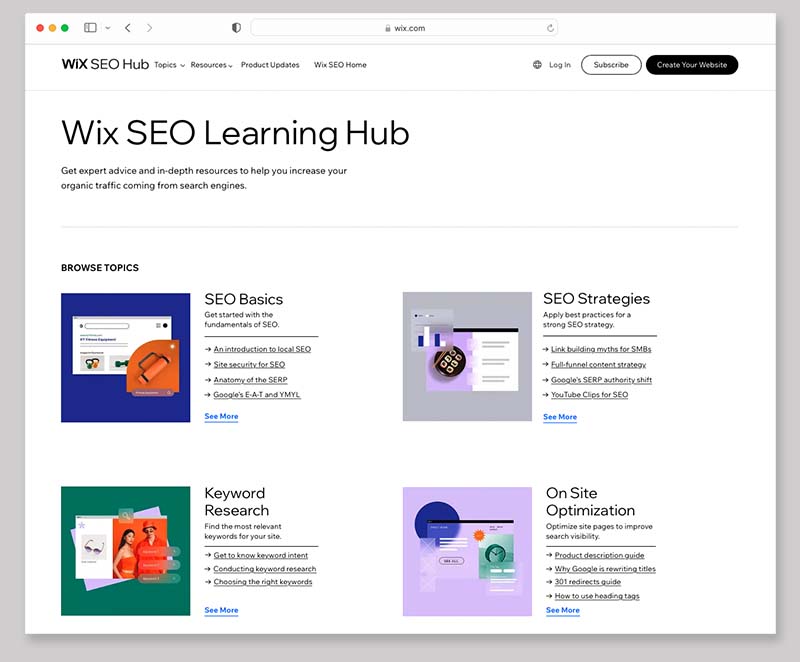
Task: Open How to use heading tags
Action: click(x=597, y=596)
